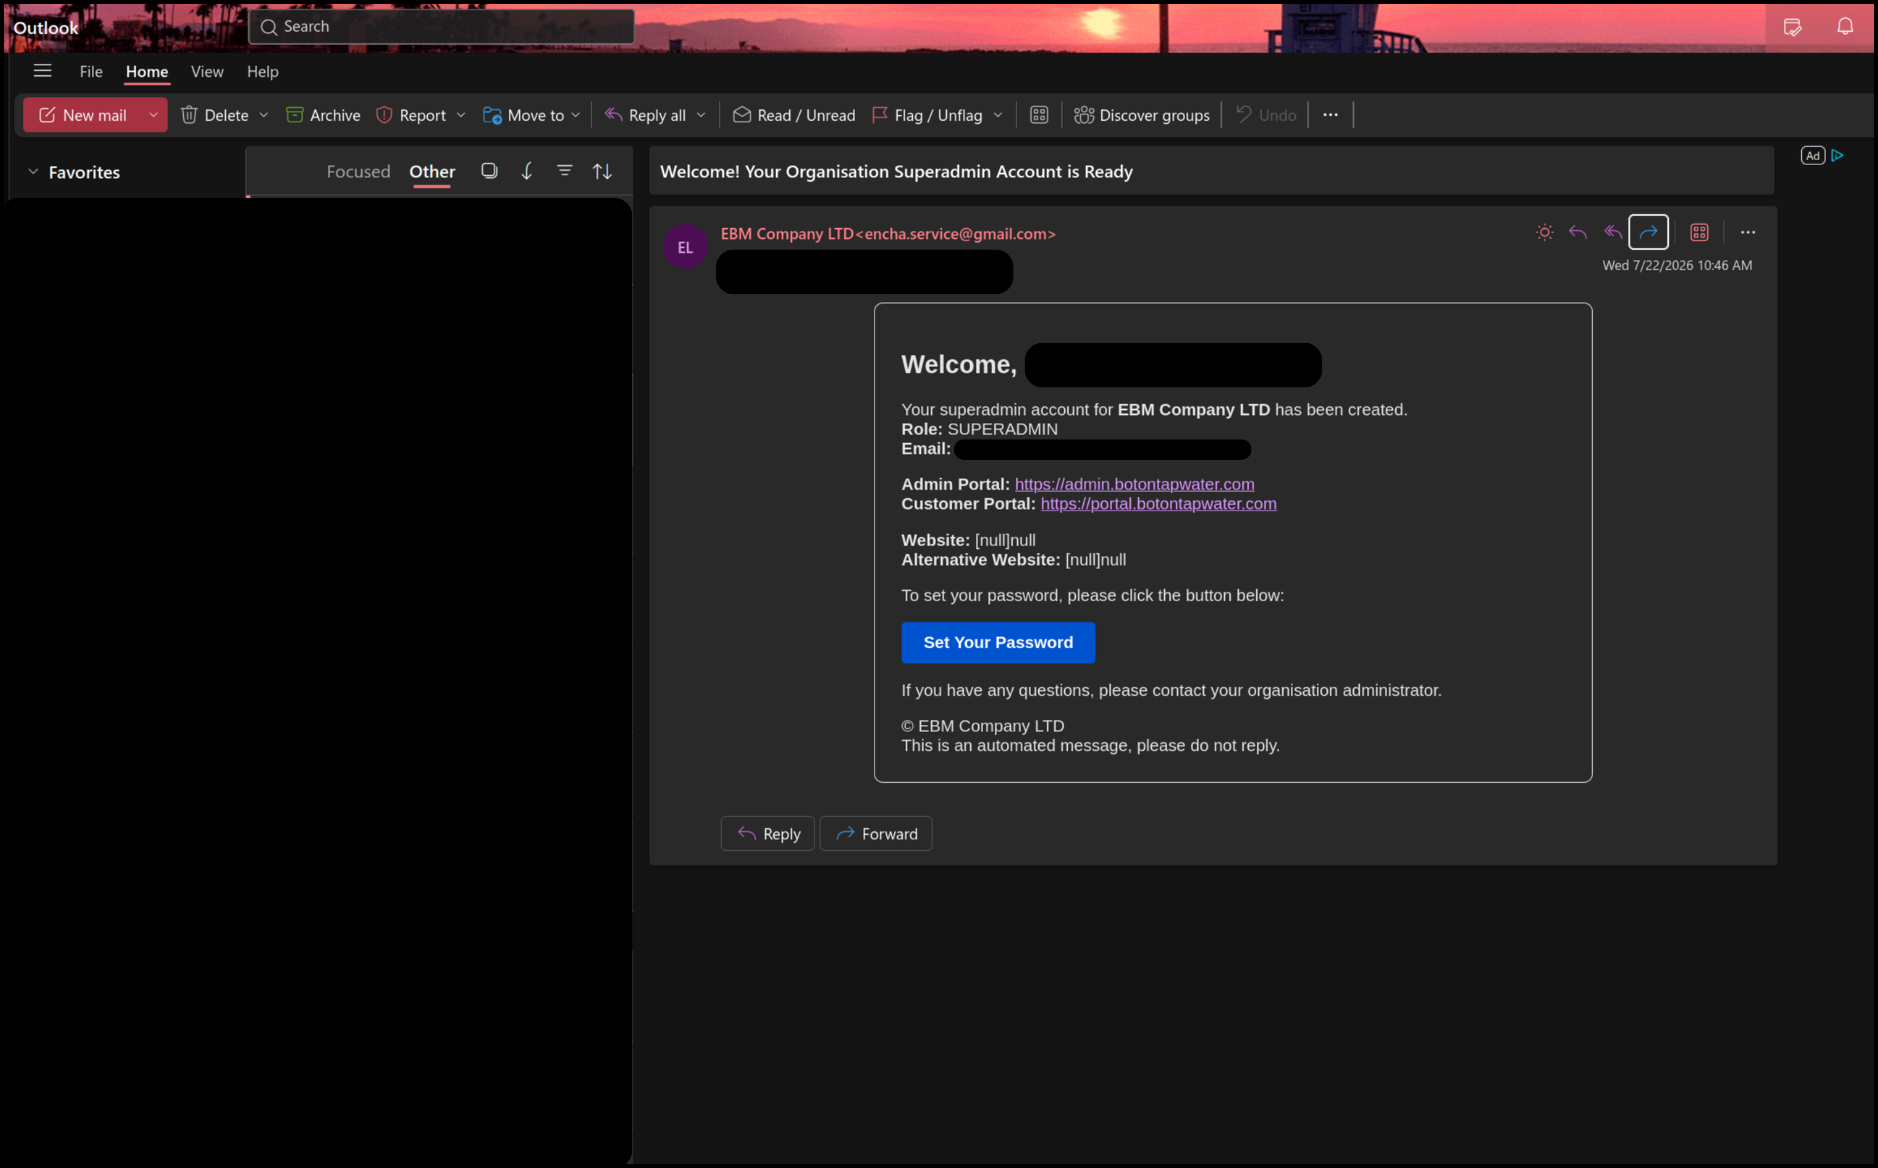This screenshot has width=1878, height=1168.
Task: Click in the Search box
Action: 441,27
